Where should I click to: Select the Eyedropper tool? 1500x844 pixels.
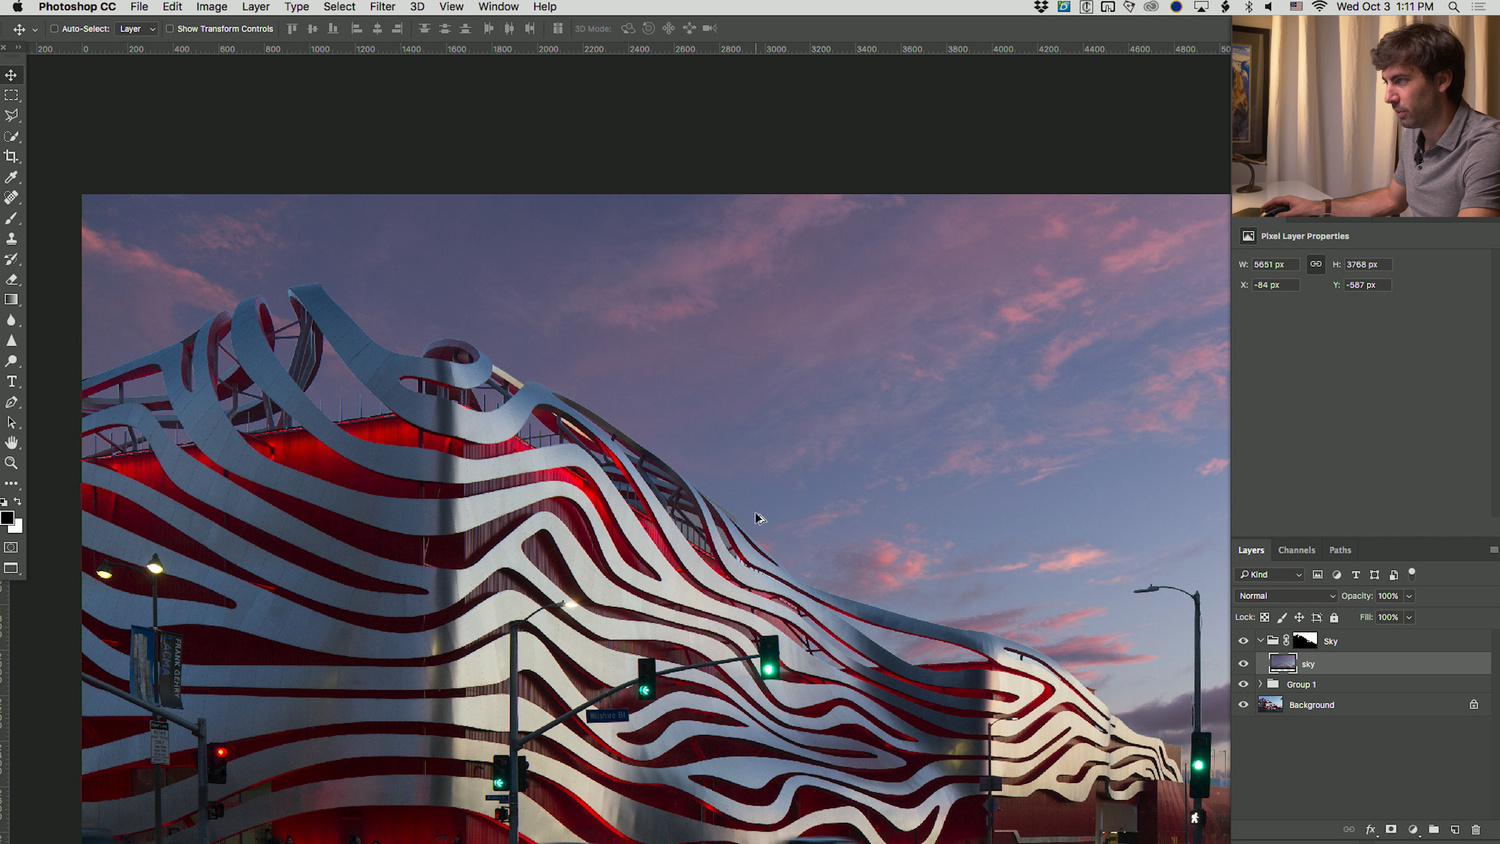coord(11,177)
